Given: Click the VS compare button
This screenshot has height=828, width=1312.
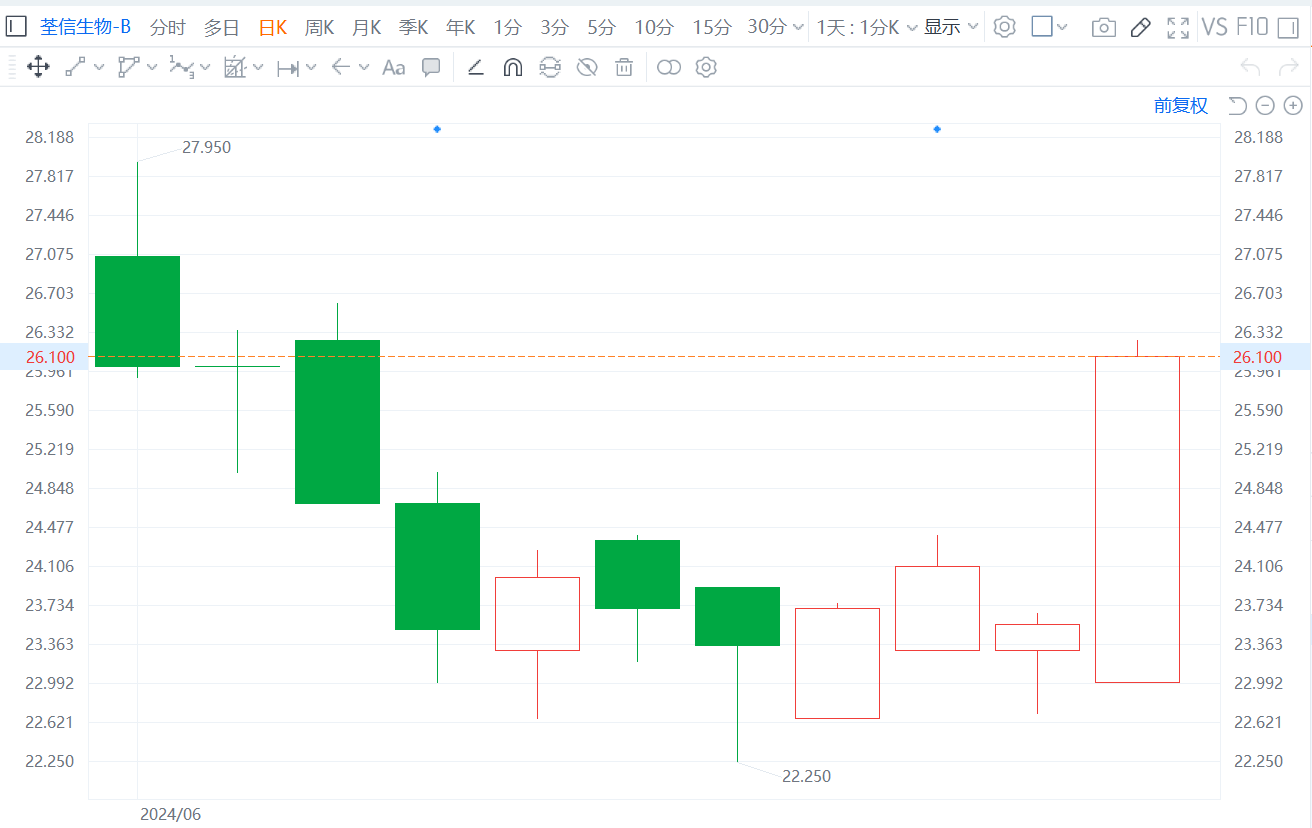Looking at the screenshot, I should (x=1214, y=27).
